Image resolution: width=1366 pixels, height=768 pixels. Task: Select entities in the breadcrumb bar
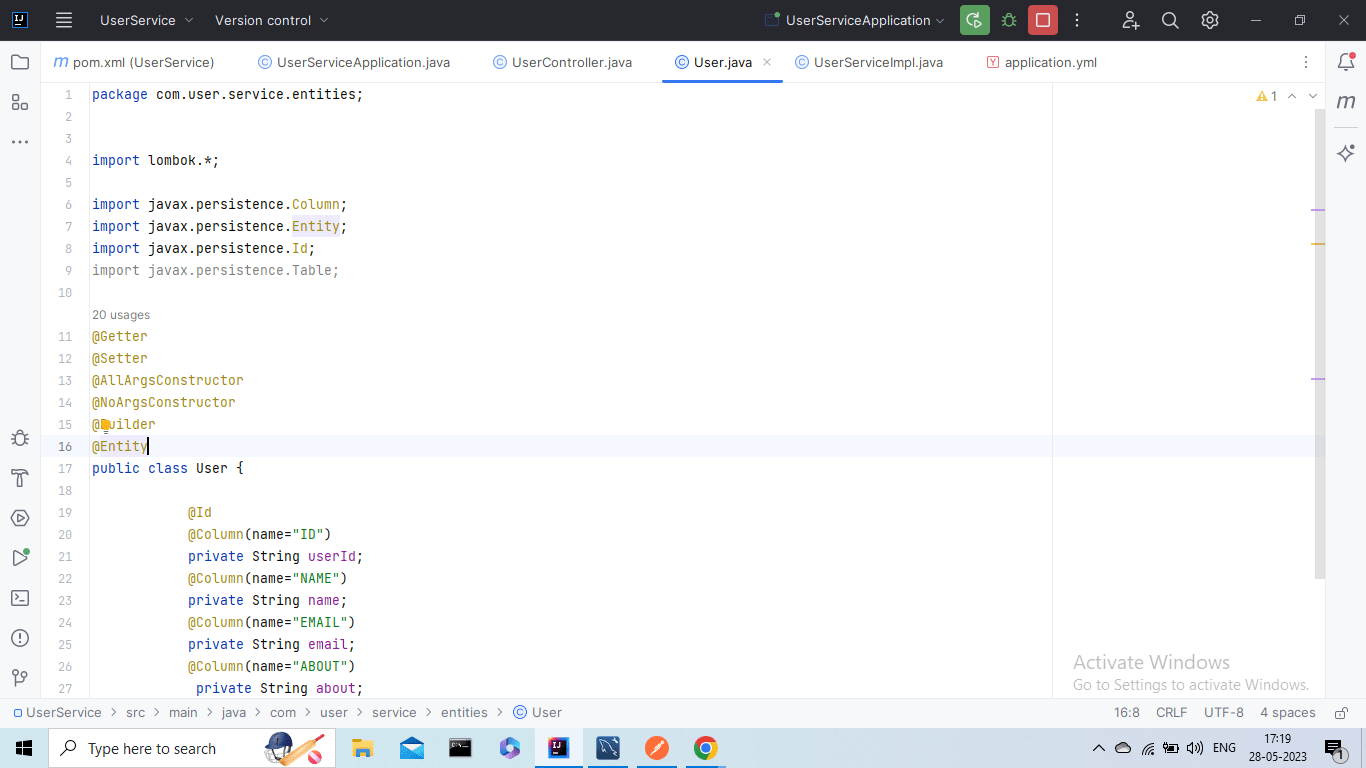point(464,712)
